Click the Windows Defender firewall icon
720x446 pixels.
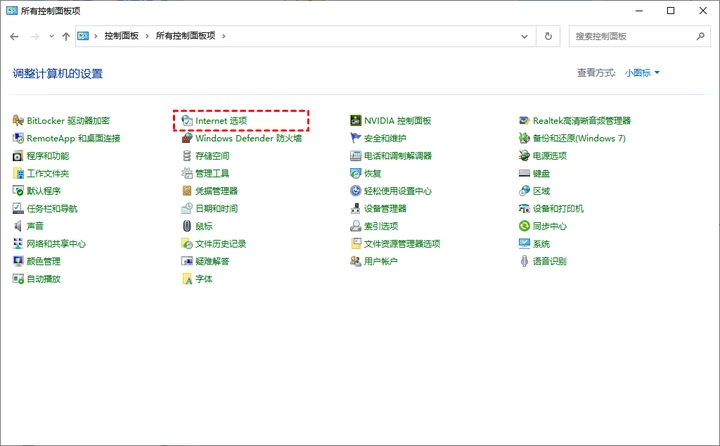click(187, 138)
